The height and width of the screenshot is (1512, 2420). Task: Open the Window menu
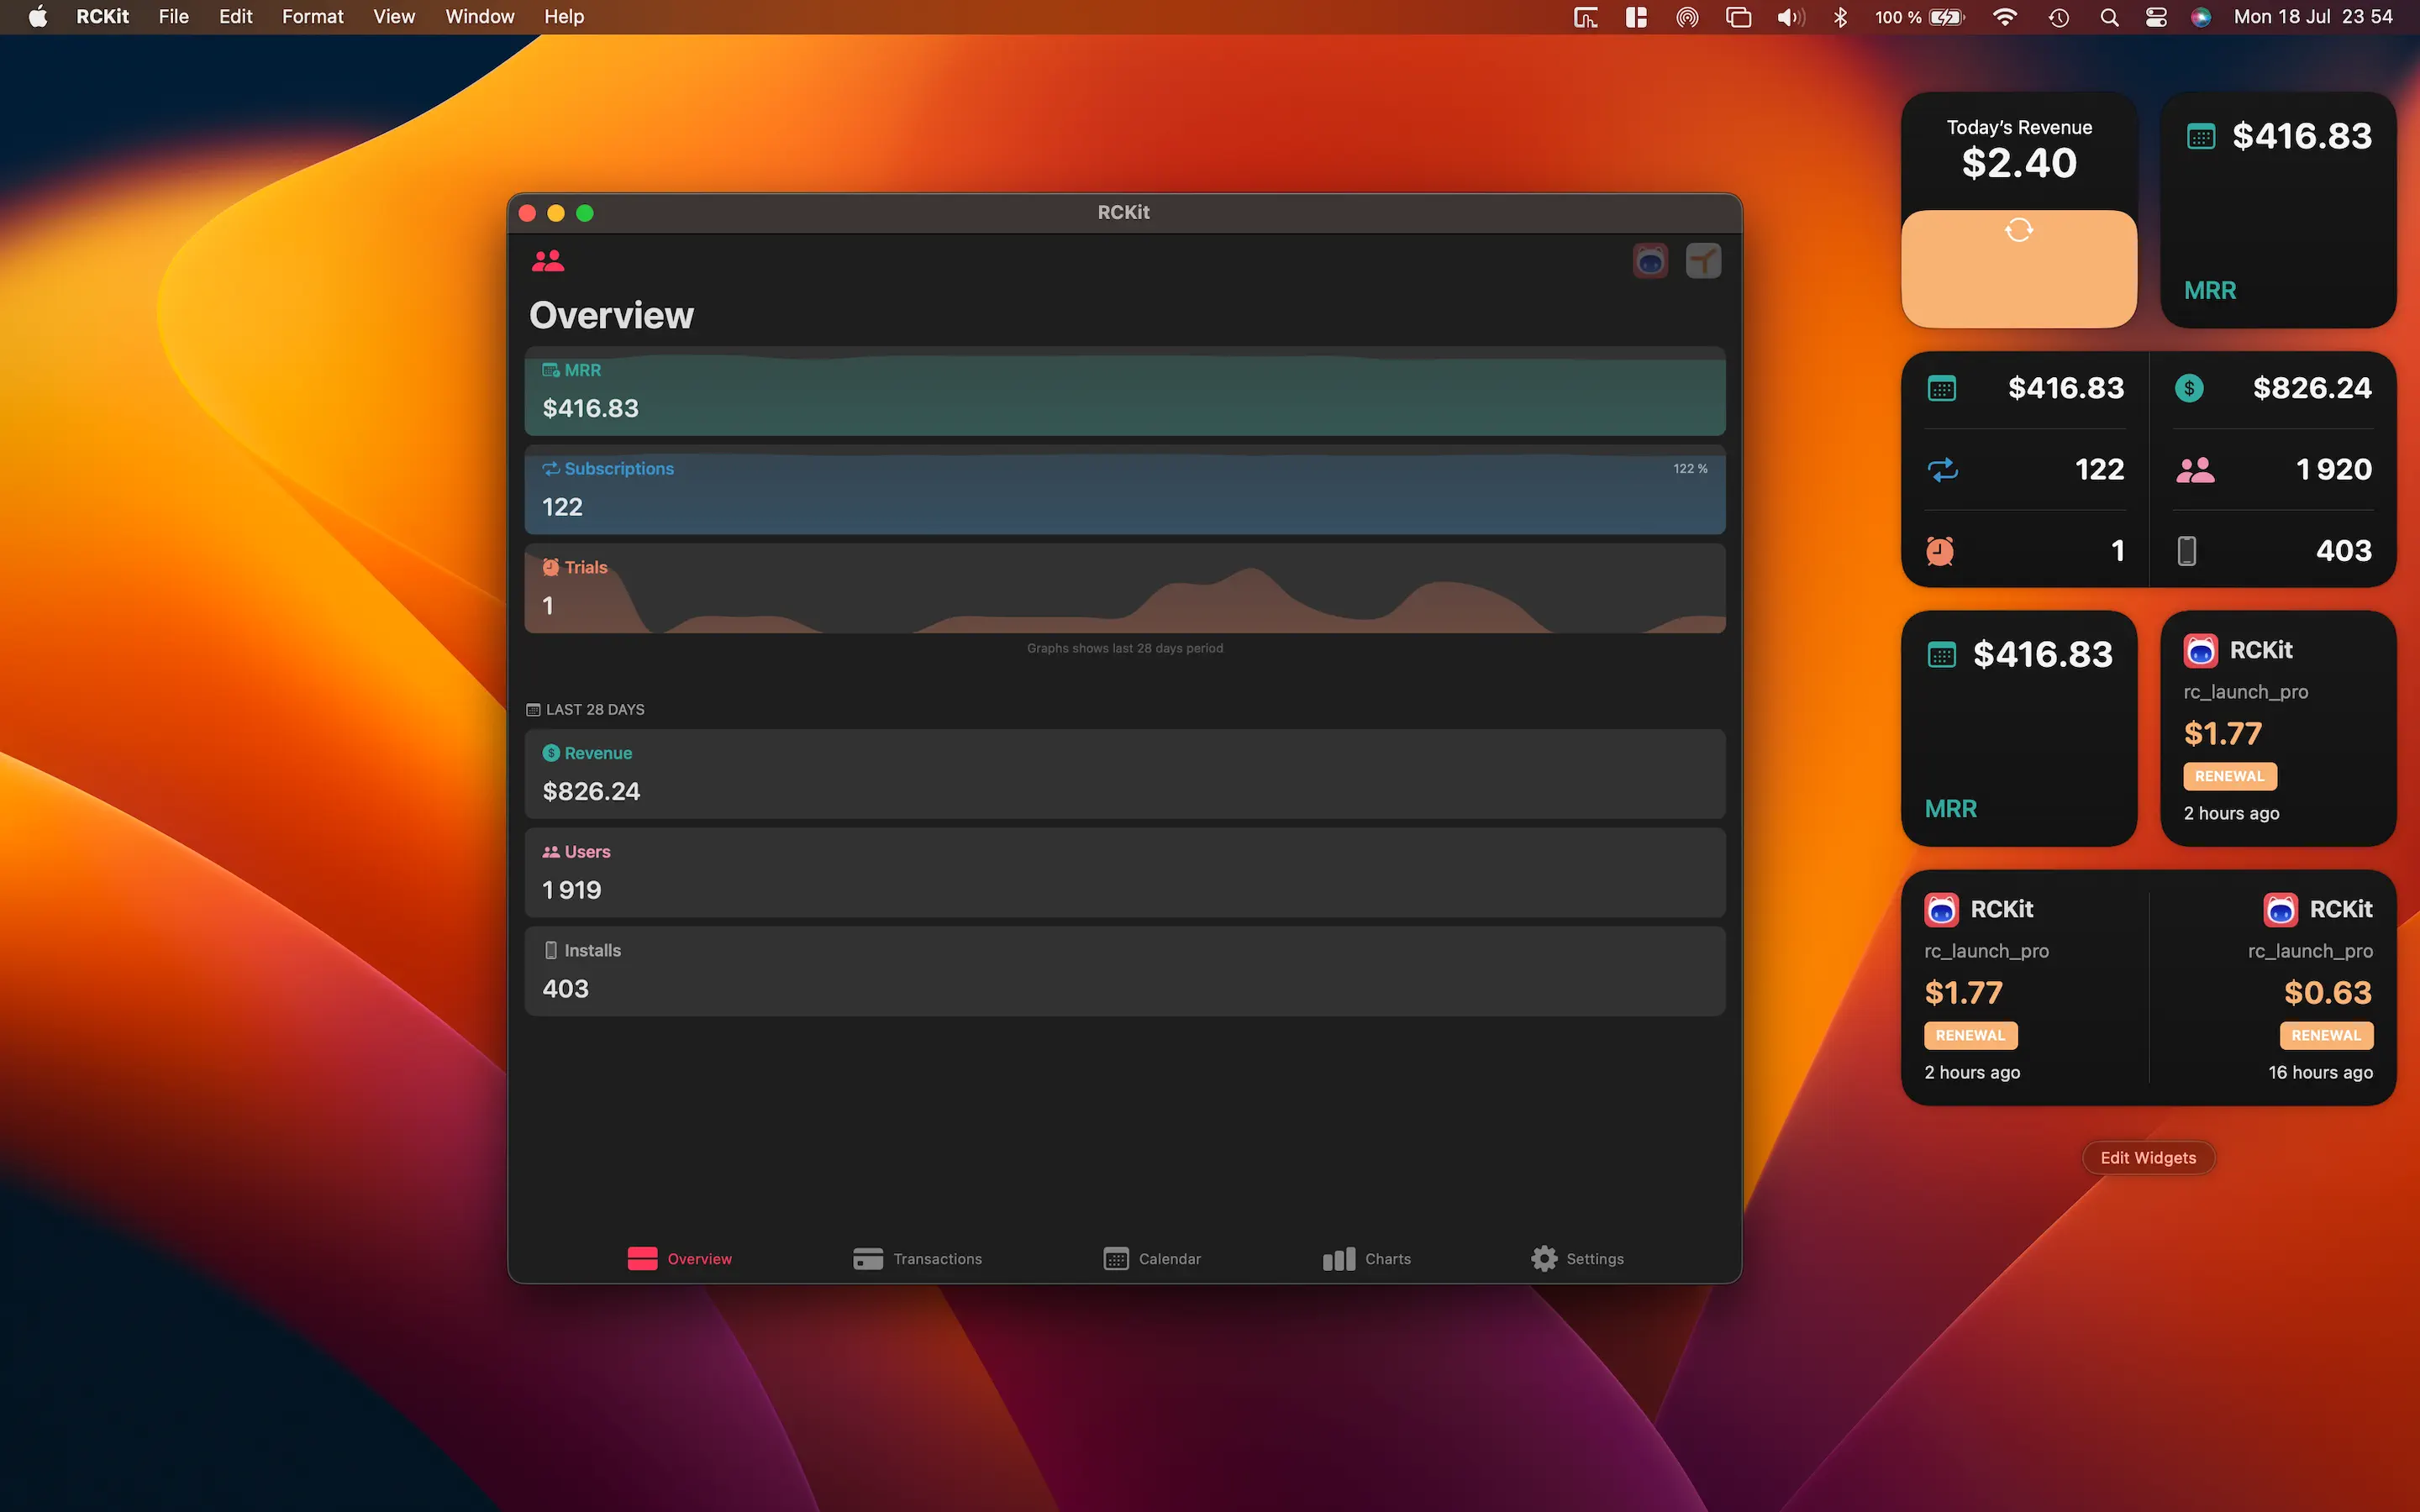[x=479, y=17]
